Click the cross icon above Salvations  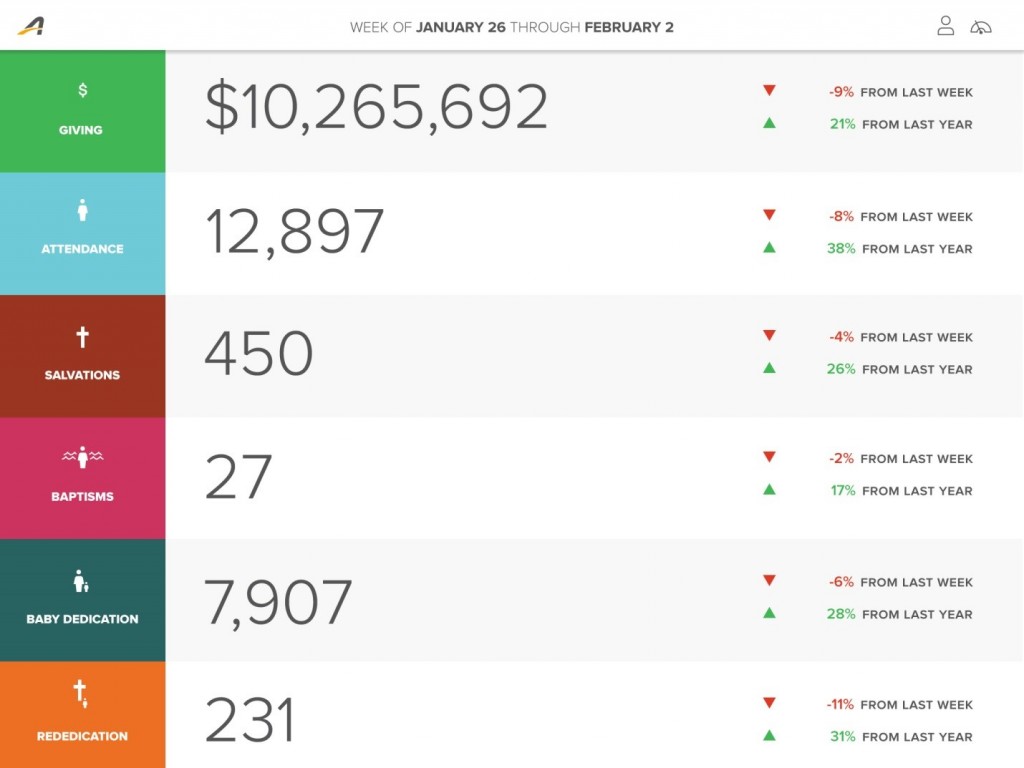(82, 337)
